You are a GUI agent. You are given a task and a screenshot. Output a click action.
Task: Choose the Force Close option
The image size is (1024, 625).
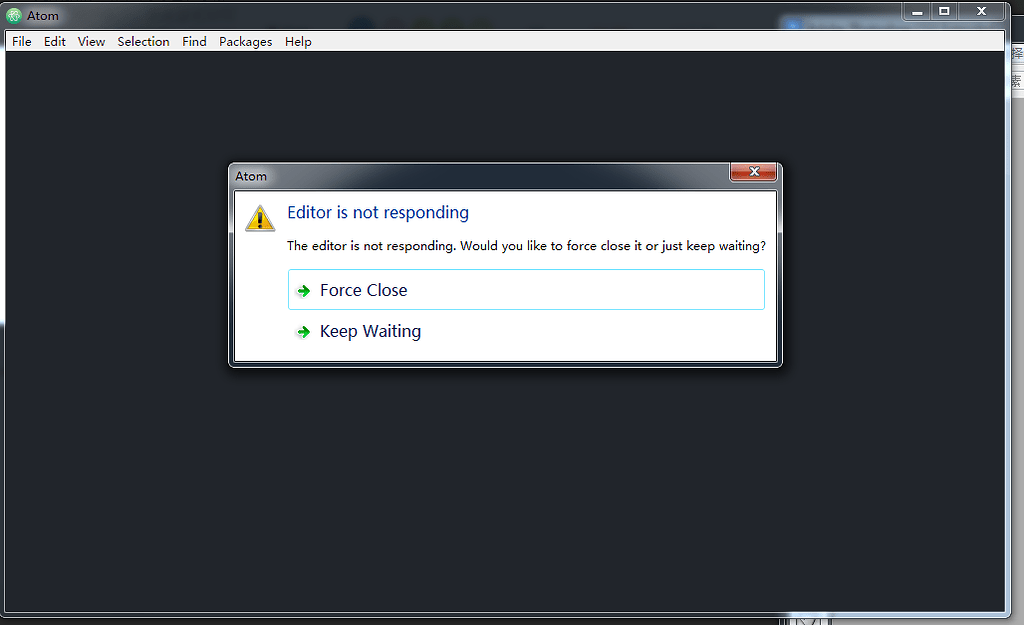(526, 289)
